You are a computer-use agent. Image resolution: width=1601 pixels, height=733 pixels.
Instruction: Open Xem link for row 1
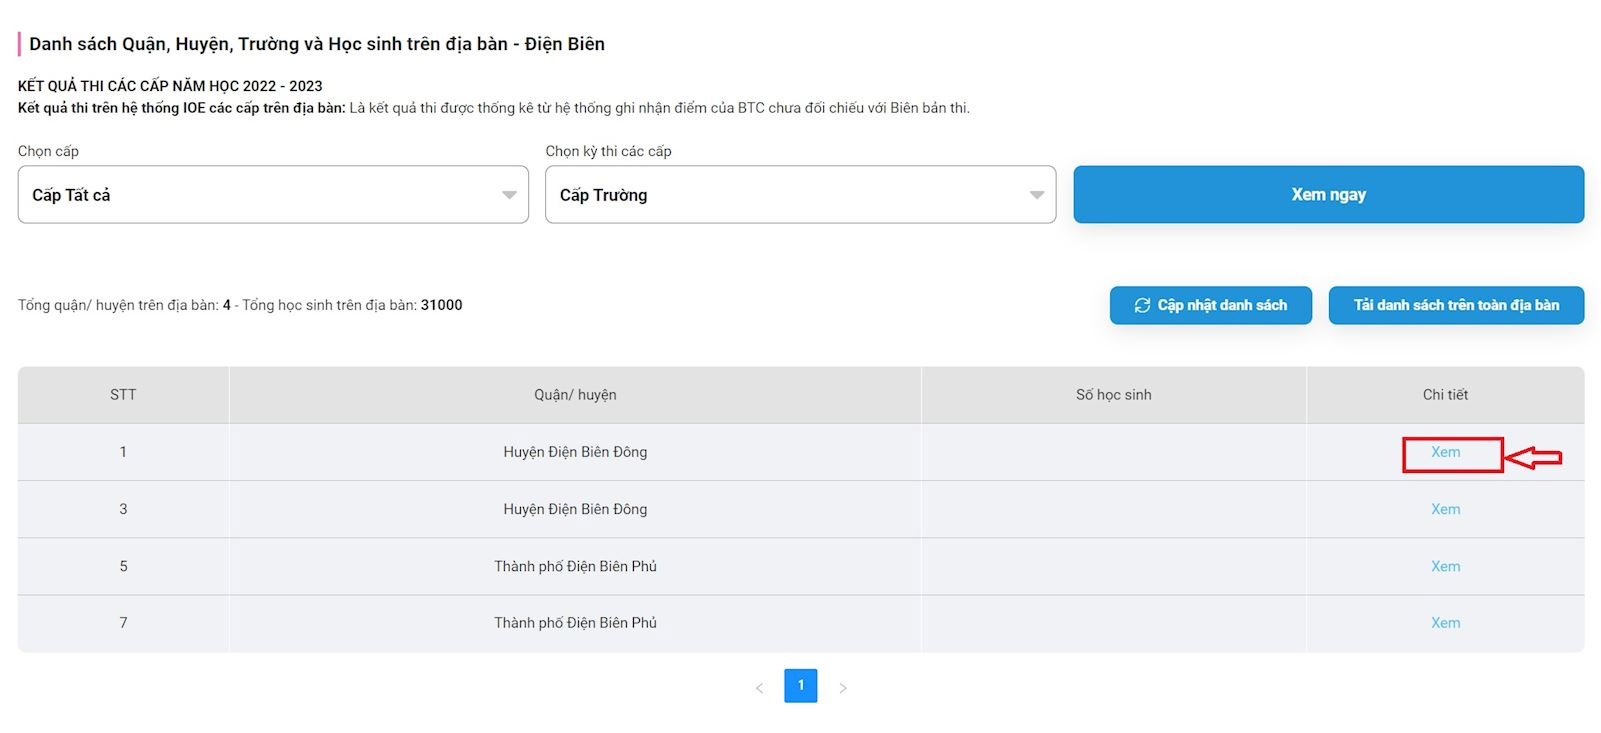(1445, 452)
